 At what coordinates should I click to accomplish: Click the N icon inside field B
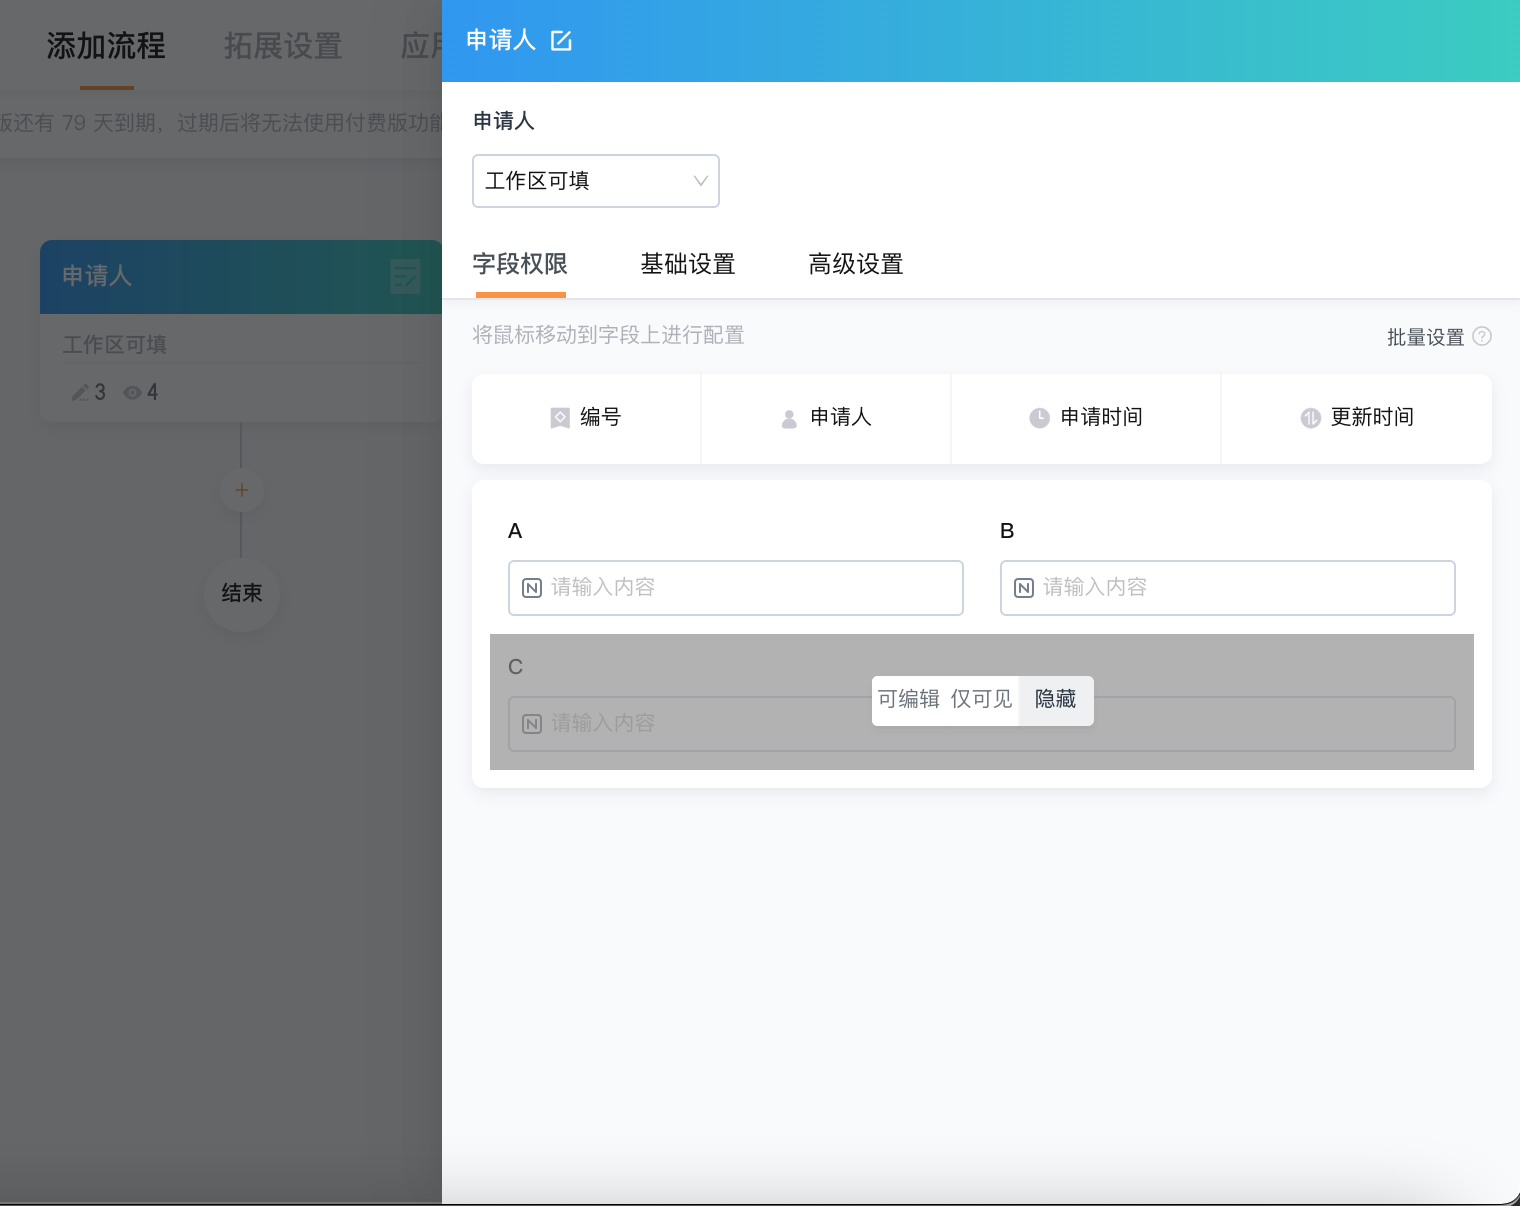[x=1024, y=588]
